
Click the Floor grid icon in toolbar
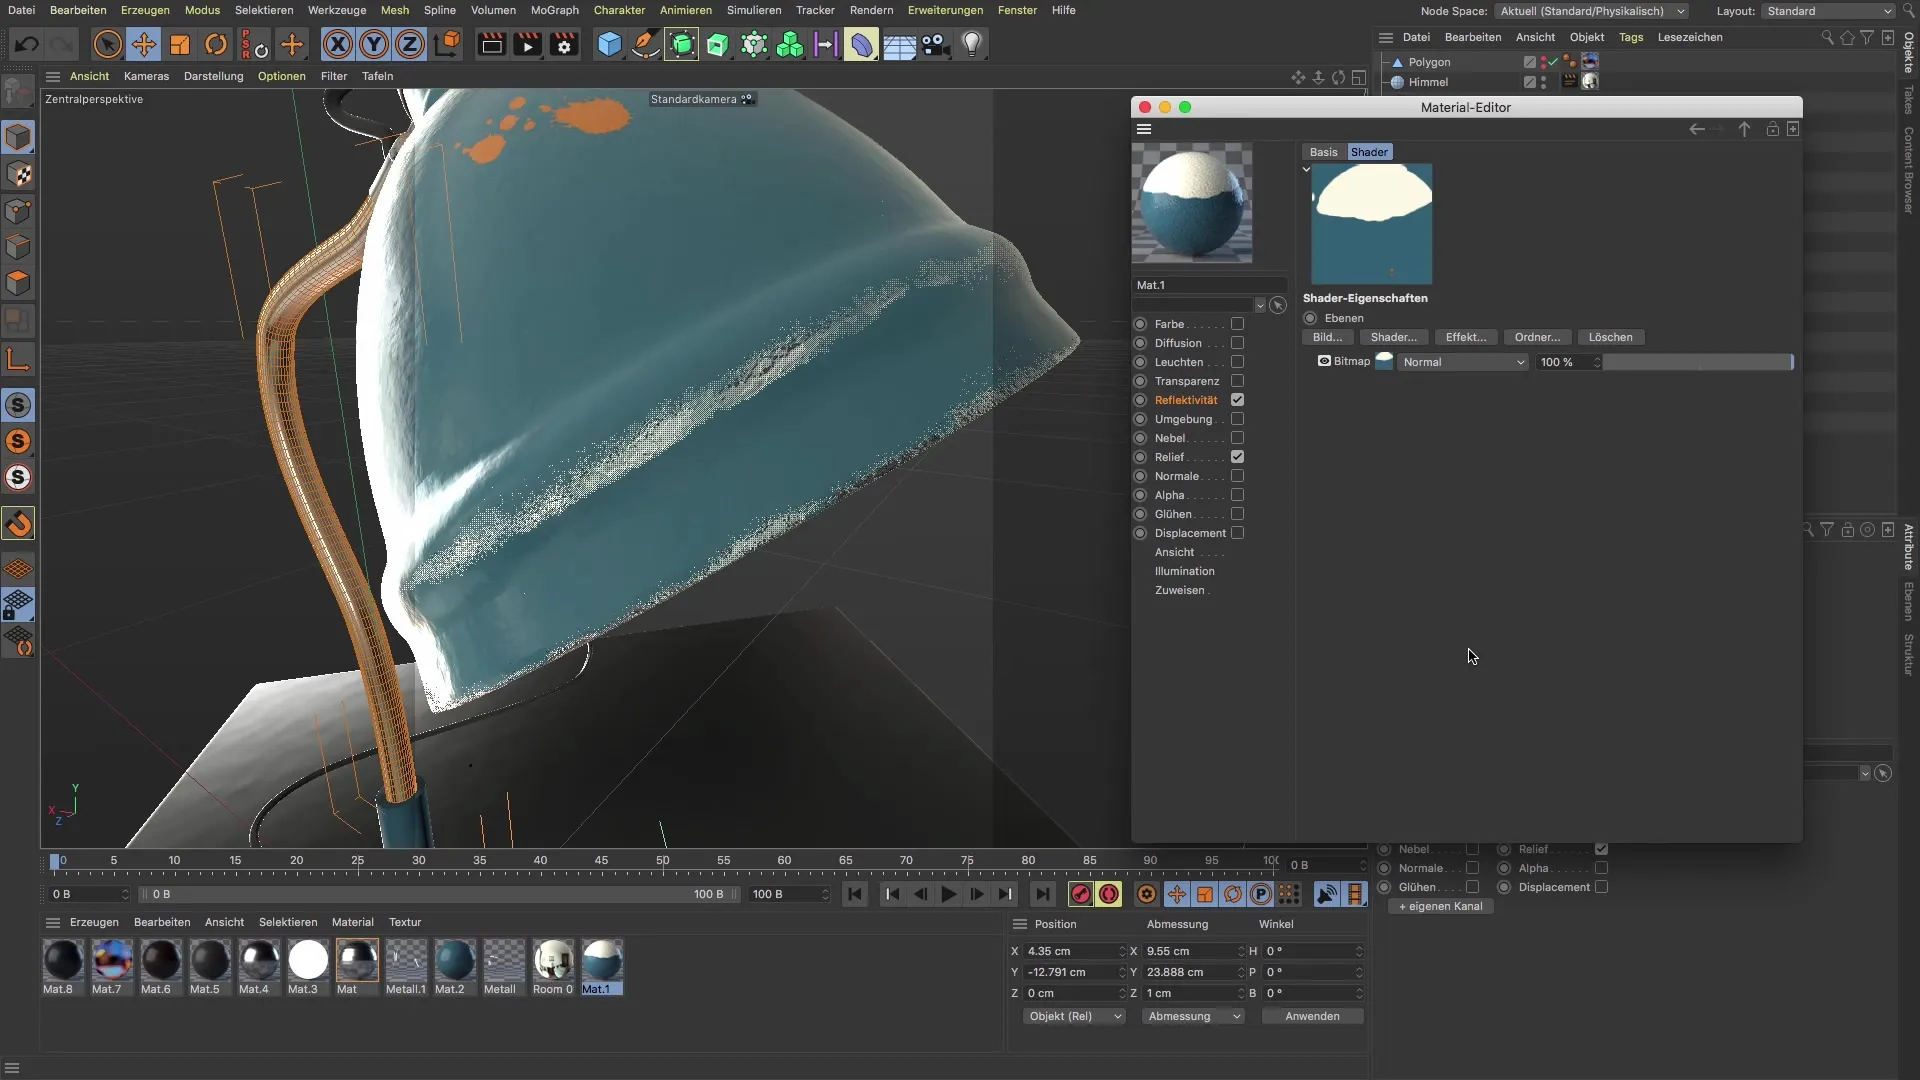coord(899,44)
